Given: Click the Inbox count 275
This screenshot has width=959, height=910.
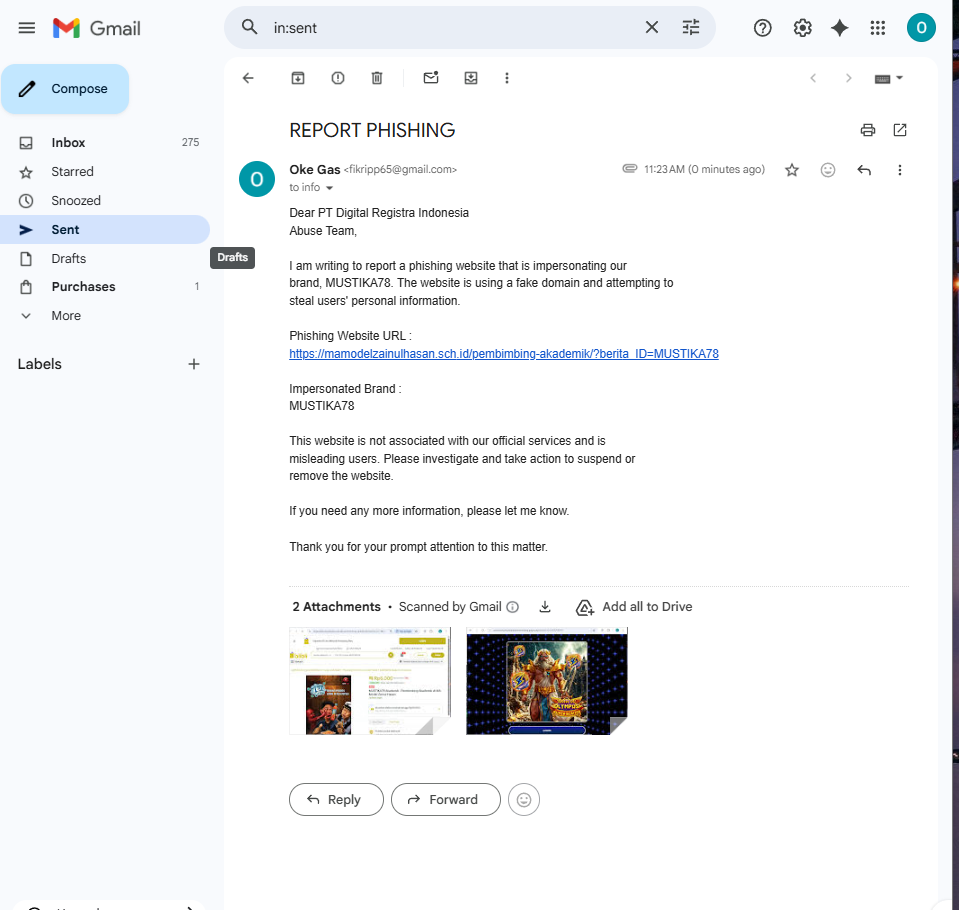Looking at the screenshot, I should pos(190,142).
